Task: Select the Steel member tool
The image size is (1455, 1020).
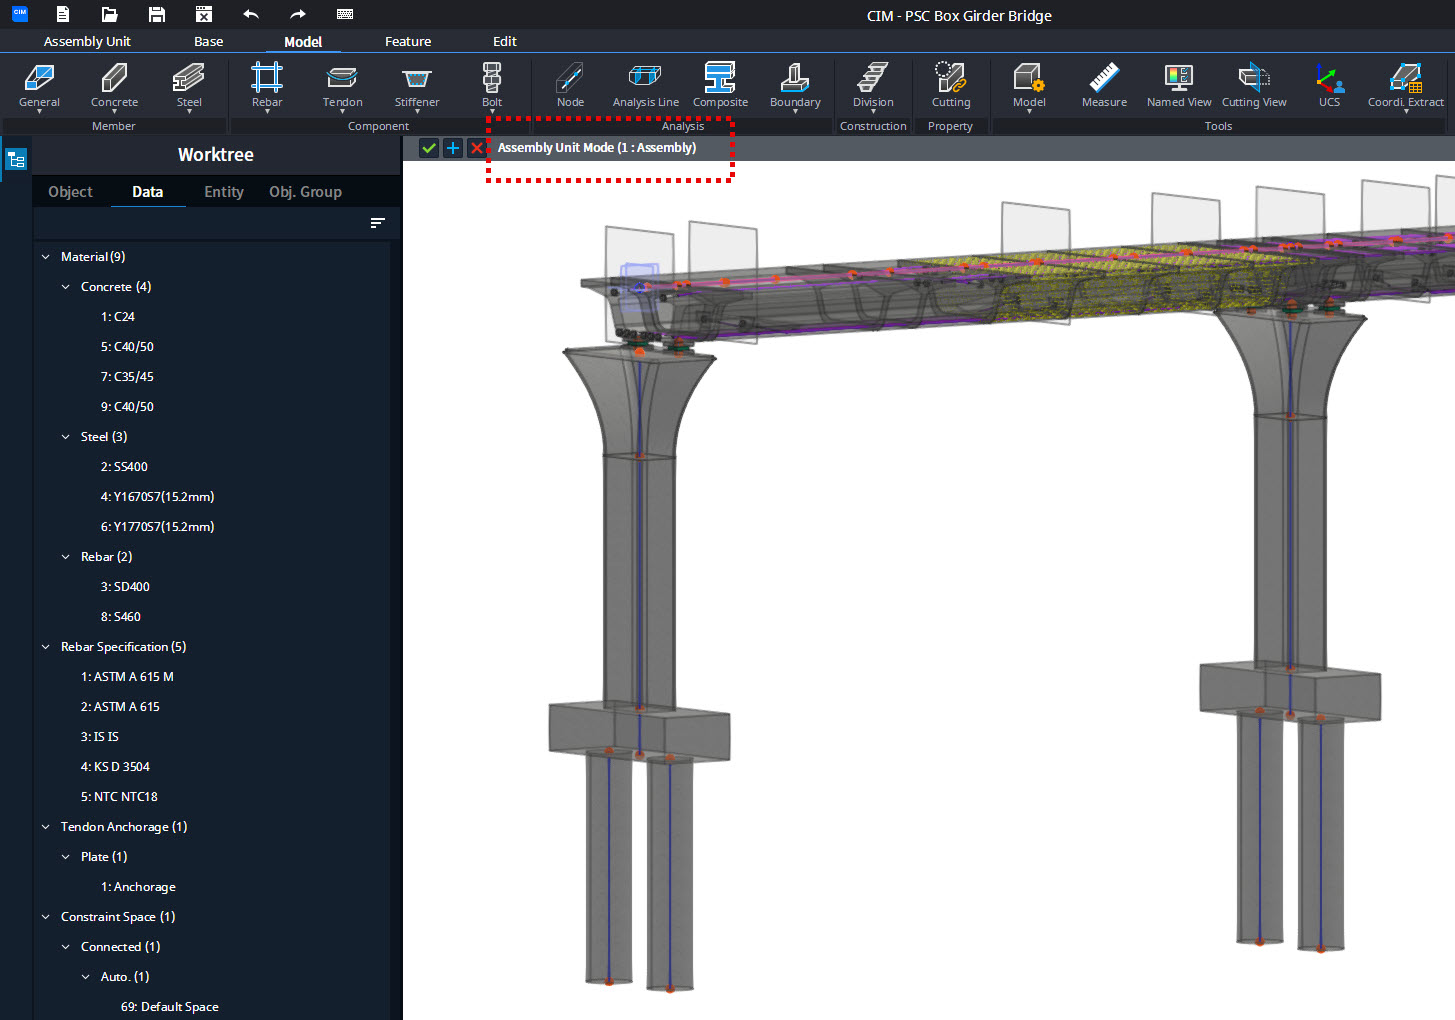Action: [x=188, y=86]
